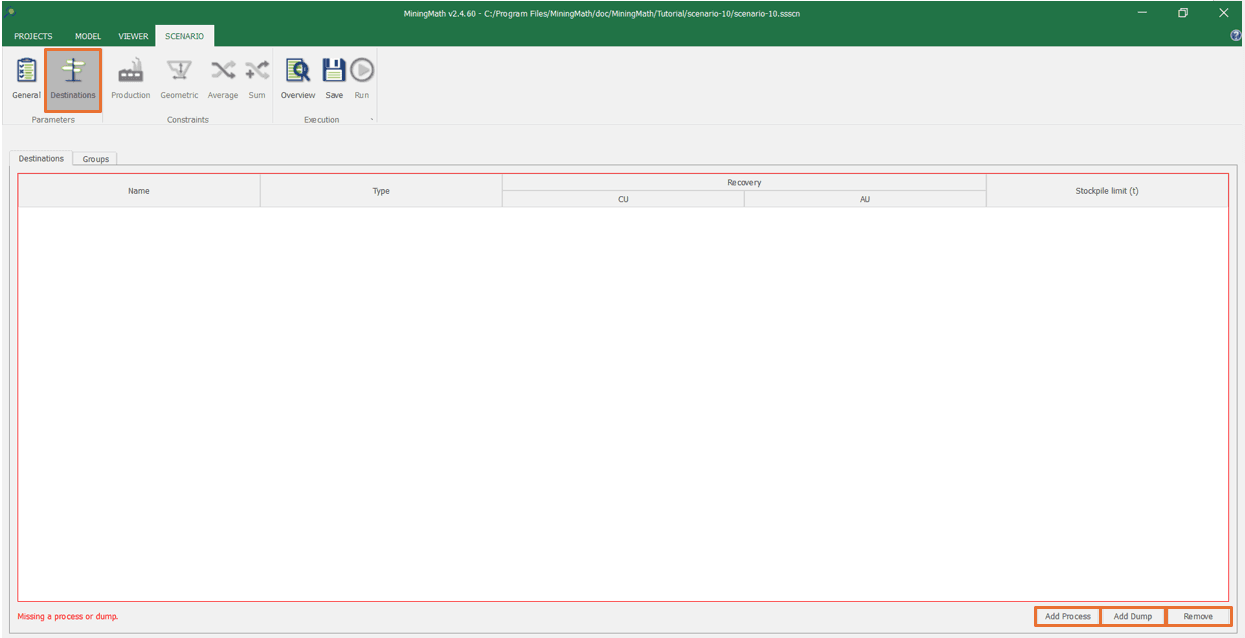Expand the Execution group launcher arrow
Image resolution: width=1245 pixels, height=638 pixels.
[371, 120]
